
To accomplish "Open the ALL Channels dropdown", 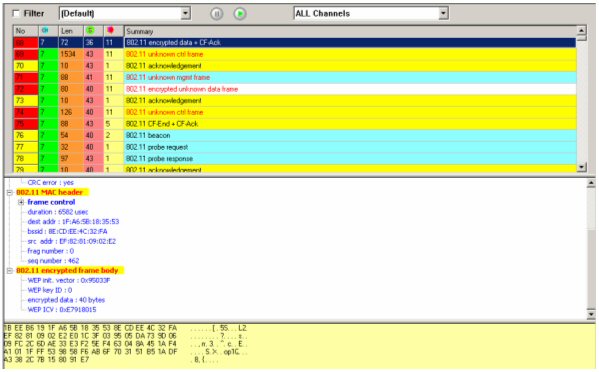I will [443, 13].
